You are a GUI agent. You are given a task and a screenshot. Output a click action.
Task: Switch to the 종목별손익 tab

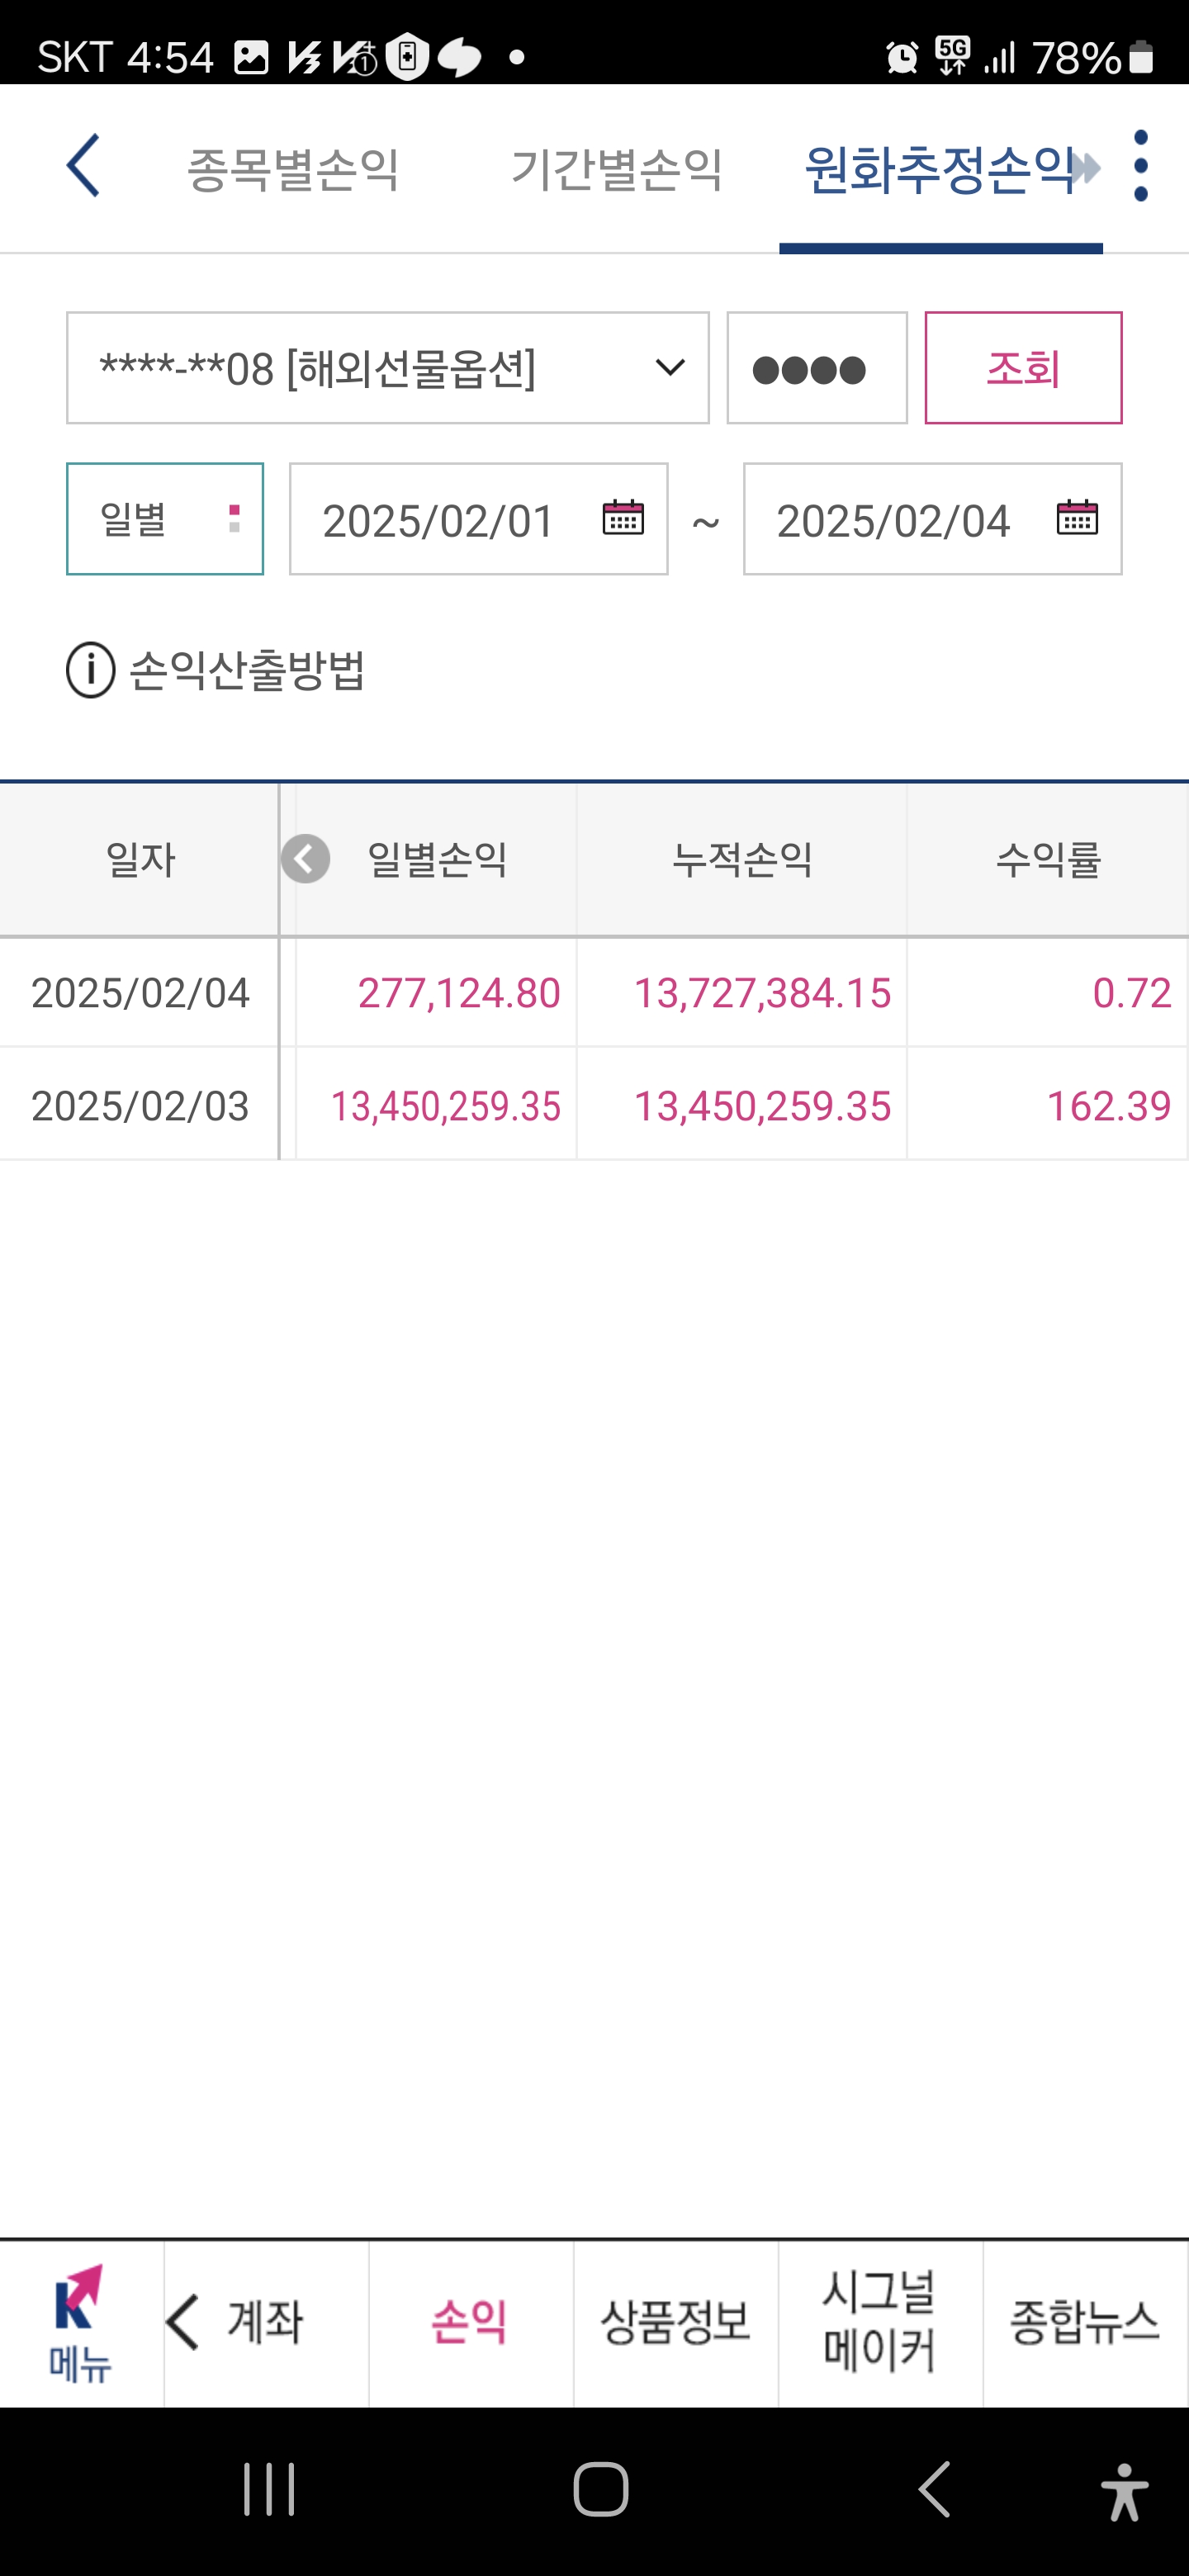tap(293, 168)
